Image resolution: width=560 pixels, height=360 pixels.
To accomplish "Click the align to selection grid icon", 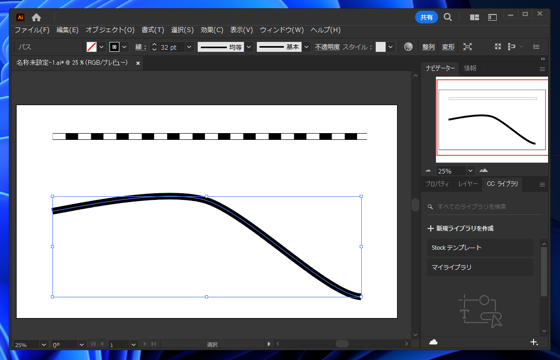I will pos(498,47).
